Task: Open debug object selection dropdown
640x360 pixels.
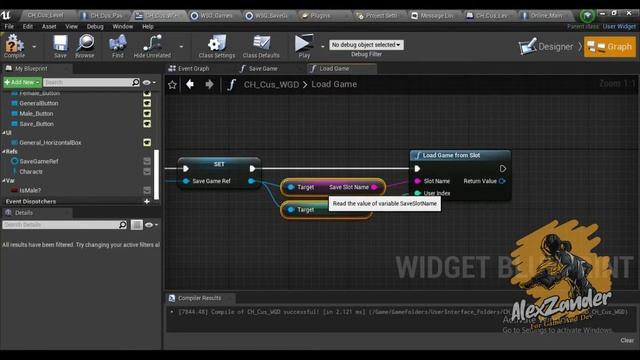Action: tap(366, 44)
